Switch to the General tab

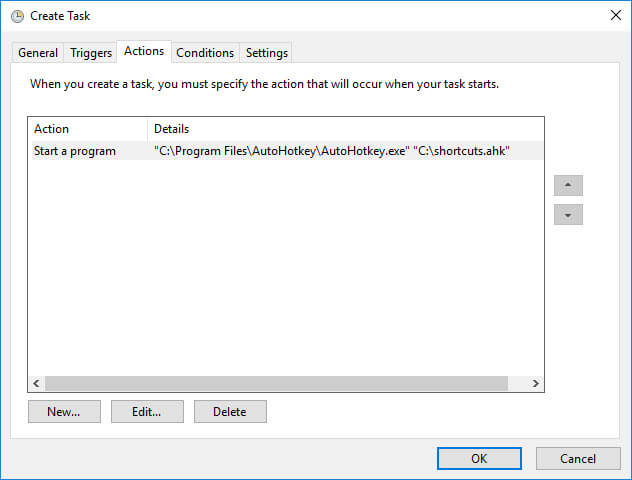pos(38,53)
